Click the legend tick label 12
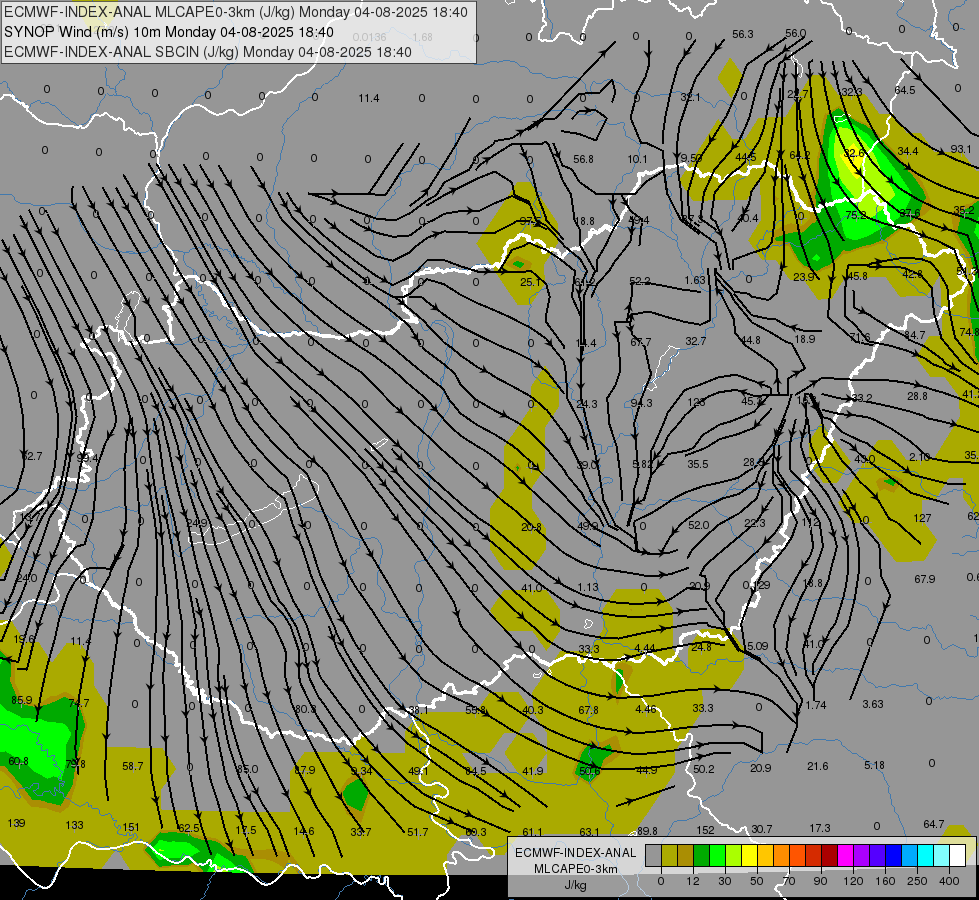 click(x=693, y=881)
